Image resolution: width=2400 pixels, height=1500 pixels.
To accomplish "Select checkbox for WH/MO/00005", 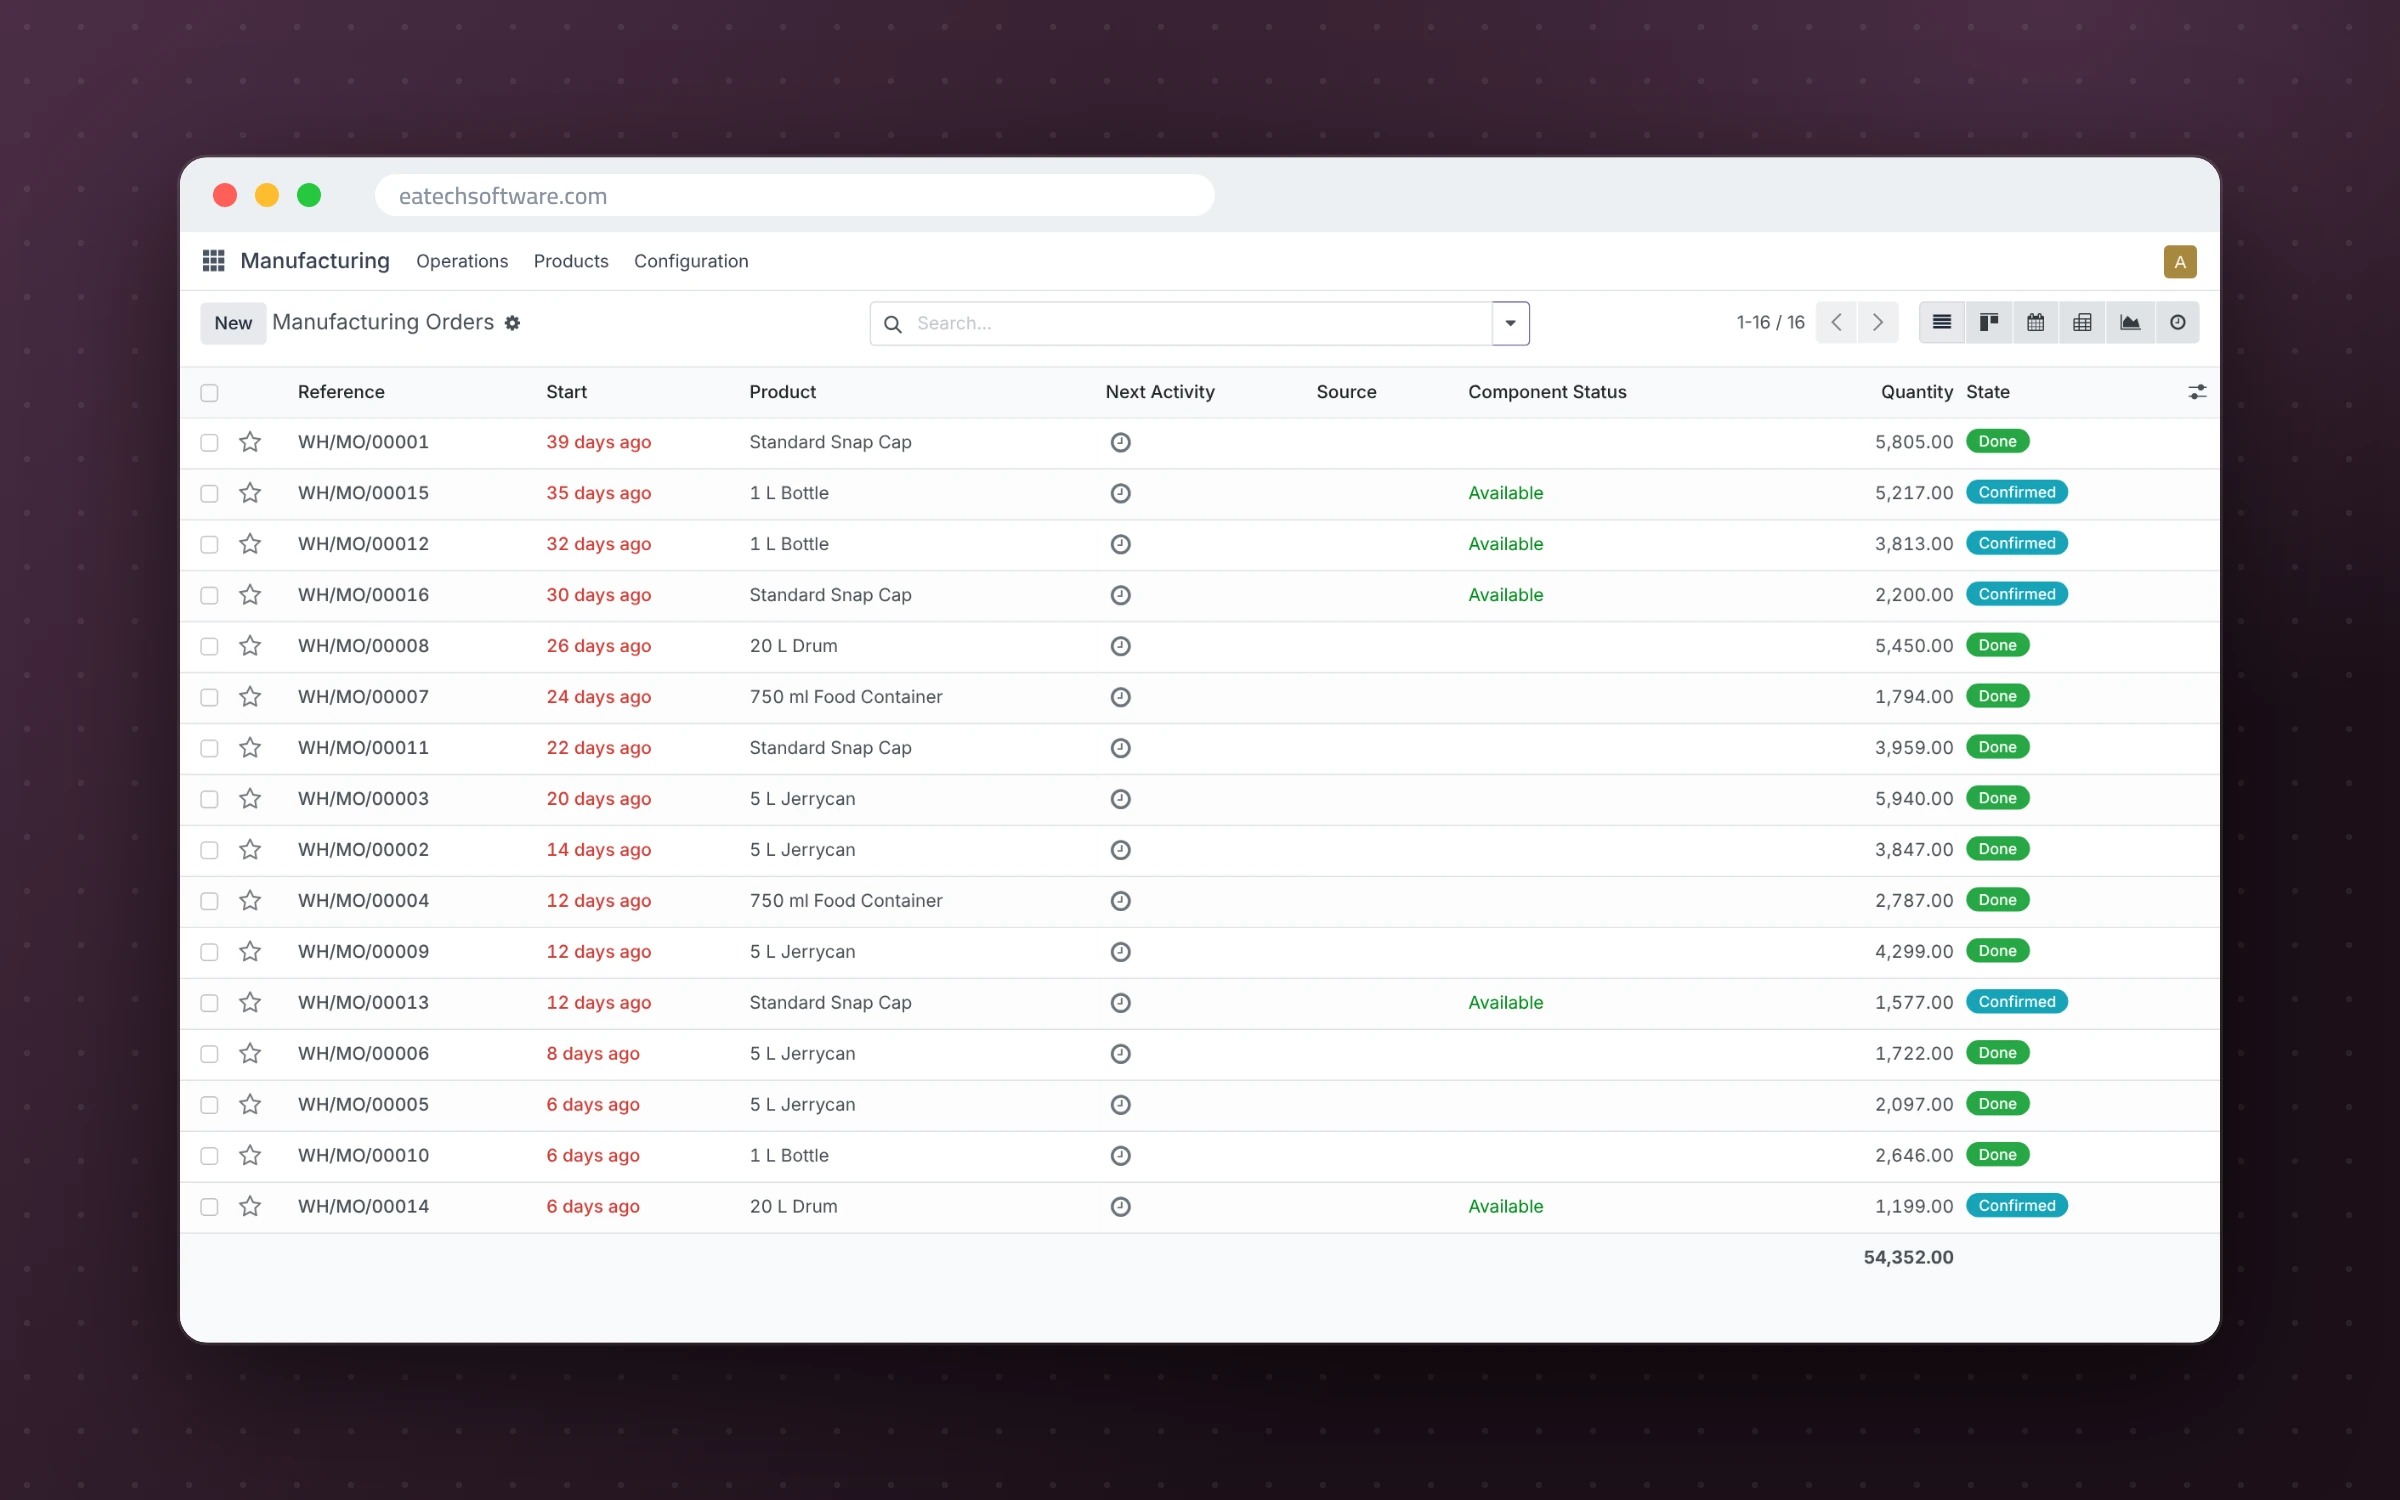I will point(209,1106).
